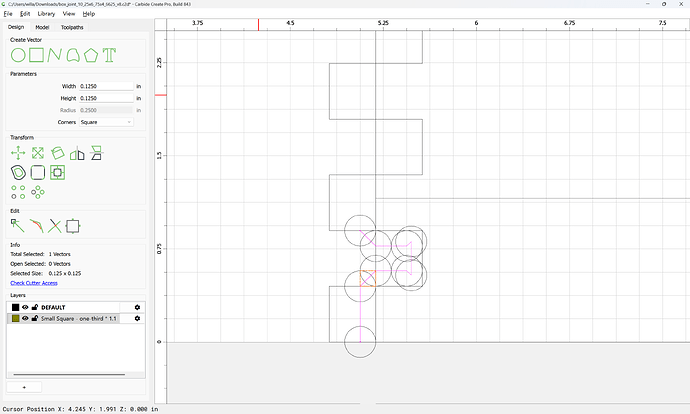690x414 pixels.
Task: Toggle lock on the DEFAULT layer
Action: (x=35, y=307)
